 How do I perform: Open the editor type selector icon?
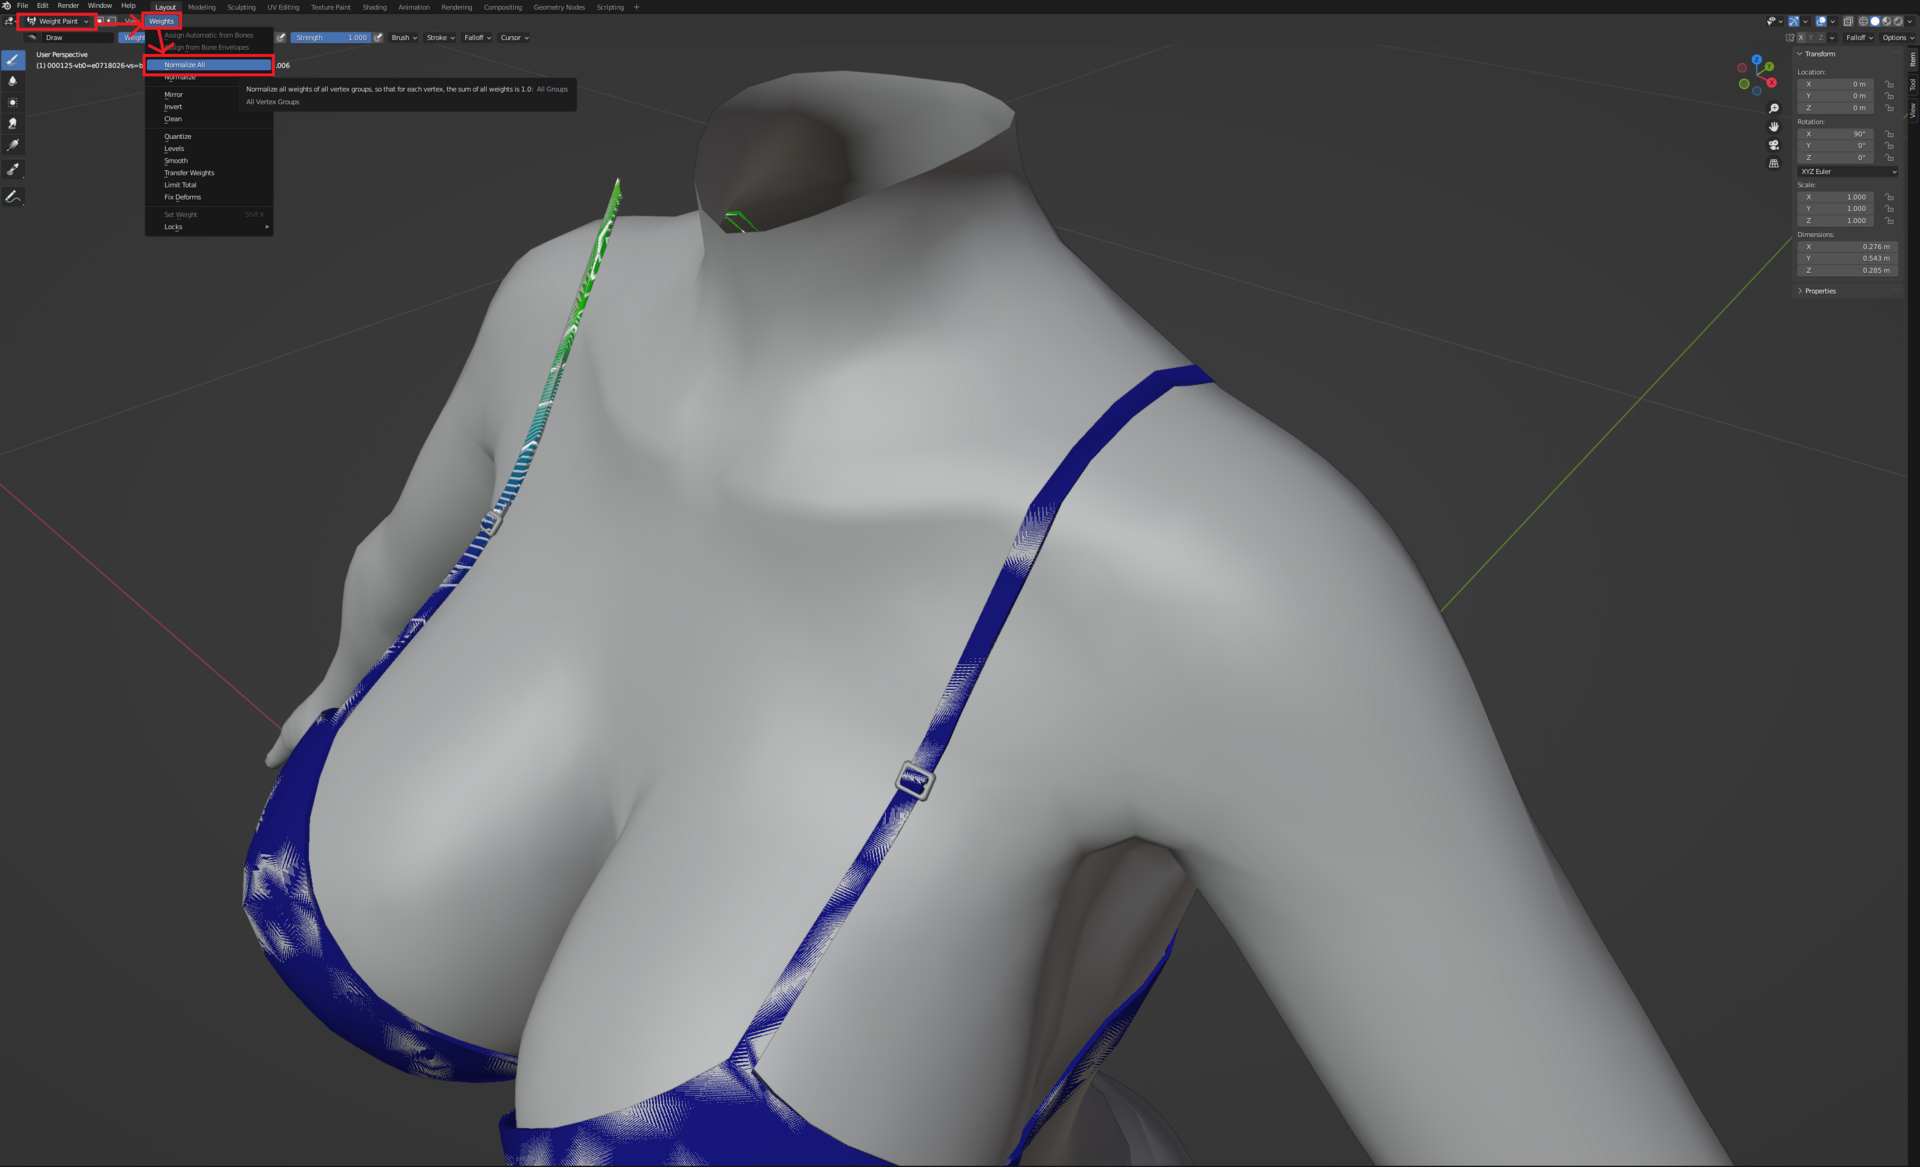point(10,21)
